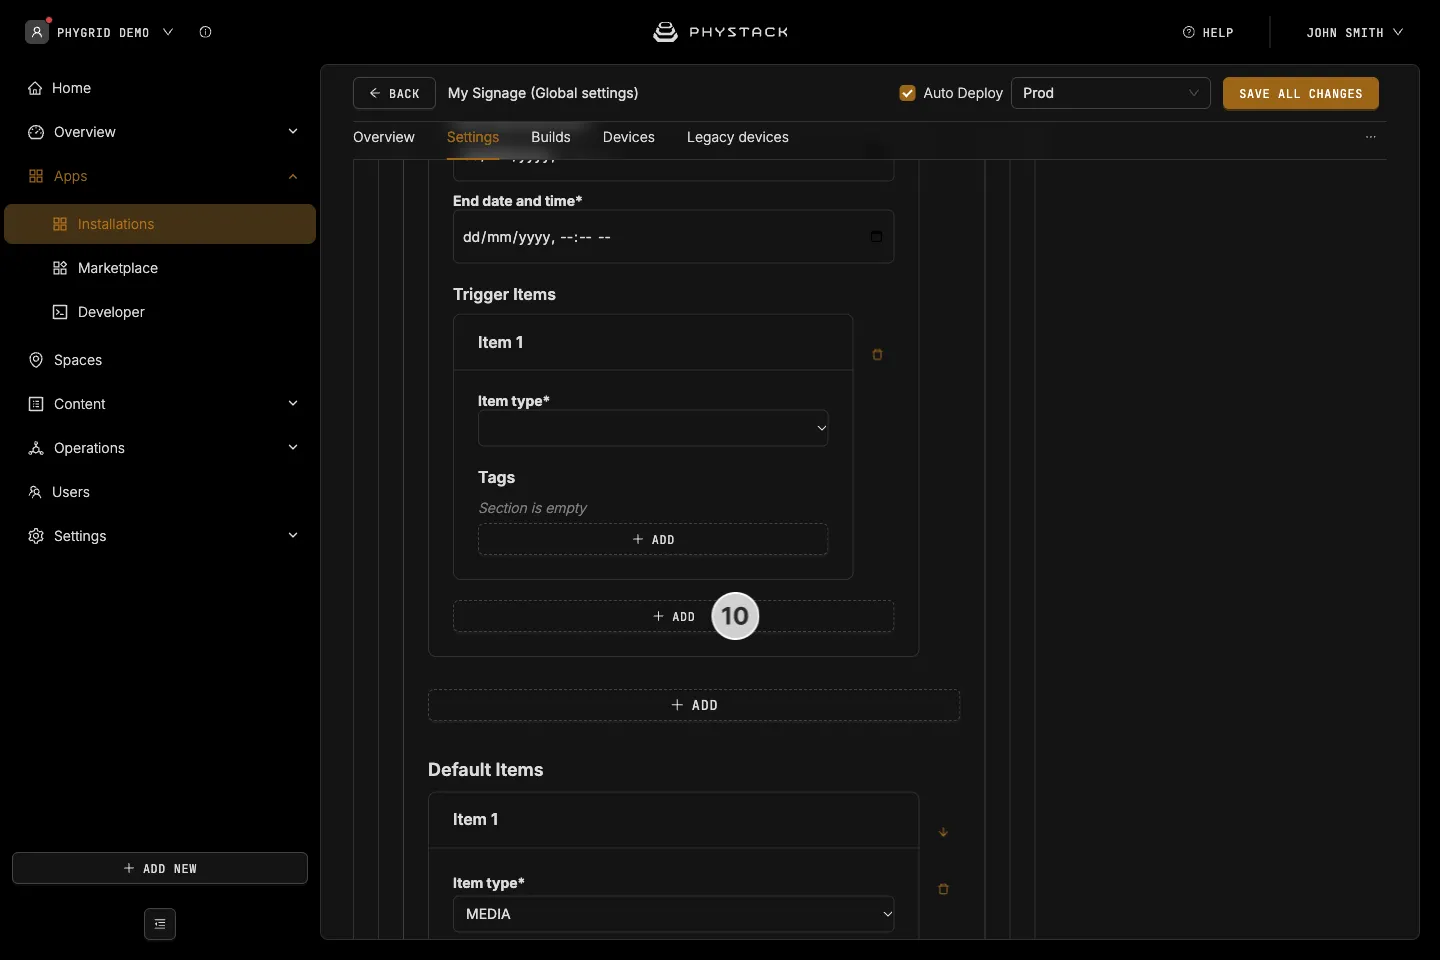This screenshot has height=960, width=1440.
Task: Click the Phystack logo in header
Action: 720,32
